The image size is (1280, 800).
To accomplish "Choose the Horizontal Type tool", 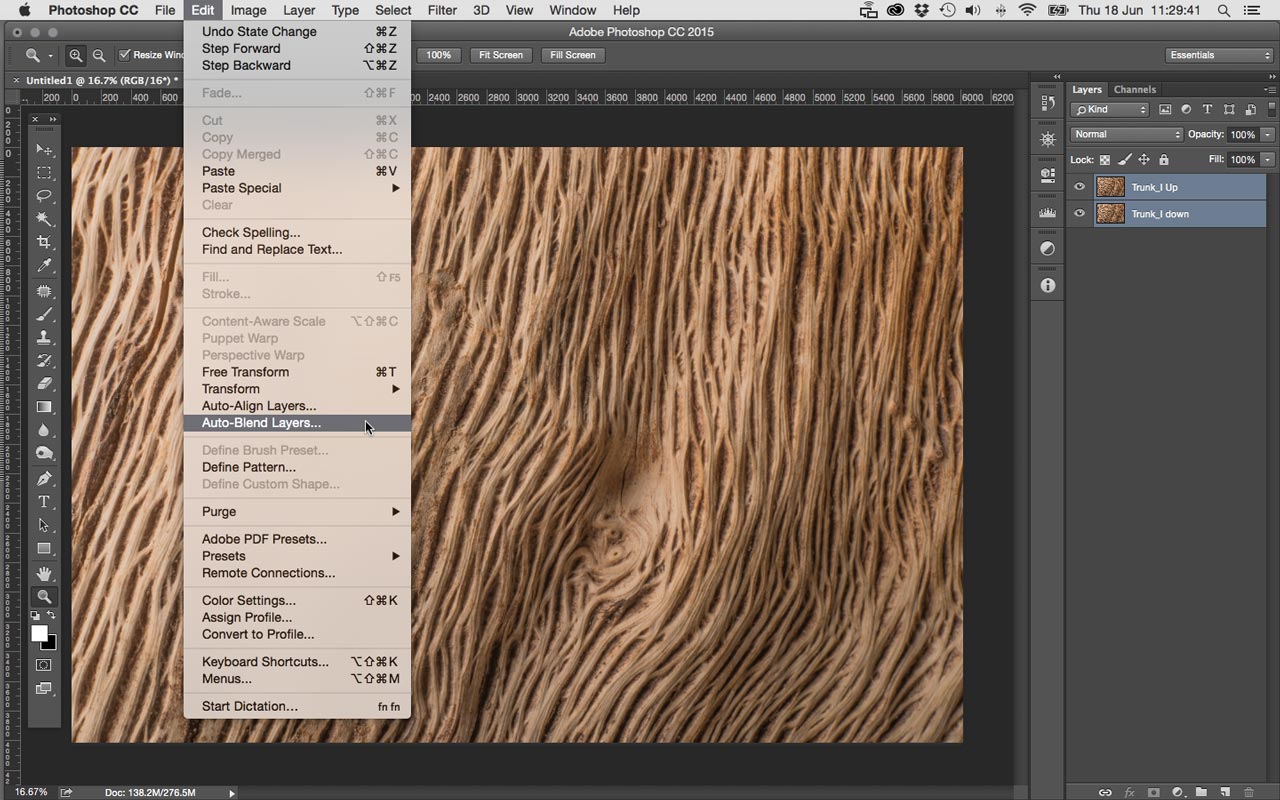I will 44,502.
